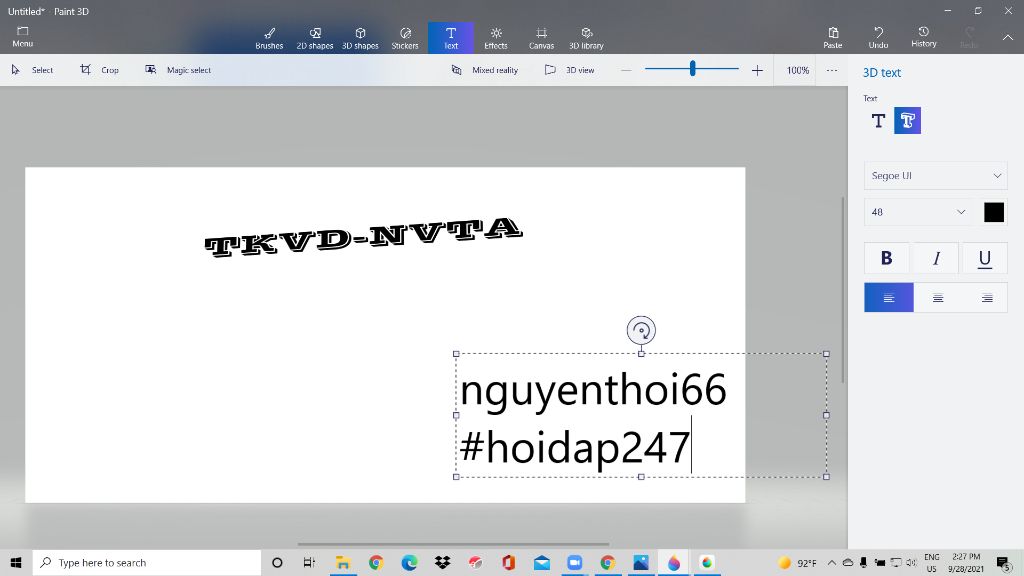Viewport: 1024px width, 576px height.
Task: Click the 100% zoom value field
Action: pos(797,70)
